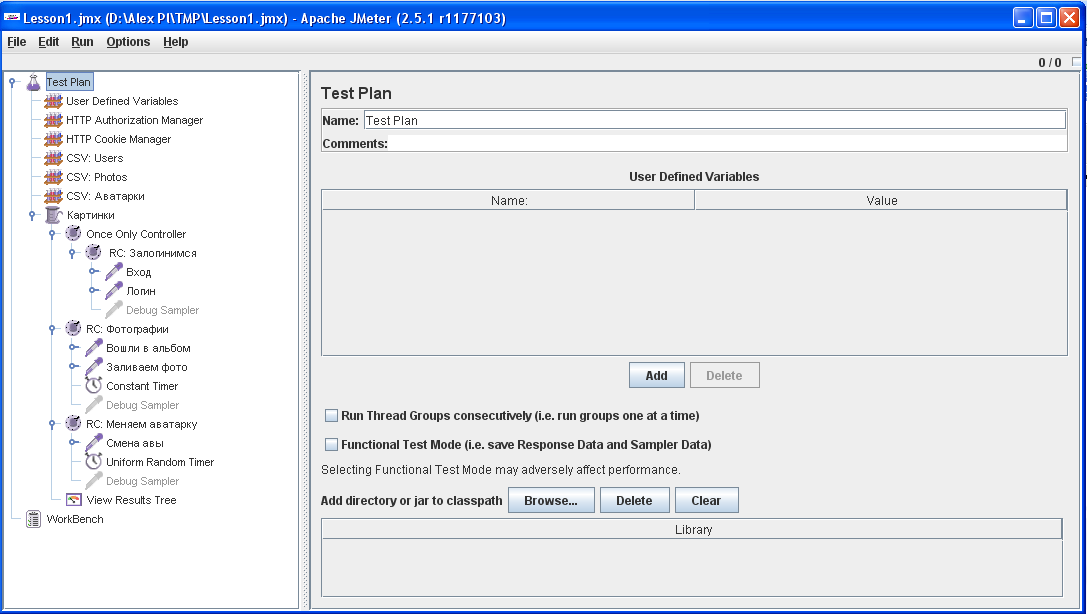The image size is (1087, 614).
Task: Open the File menu
Action: coord(17,42)
